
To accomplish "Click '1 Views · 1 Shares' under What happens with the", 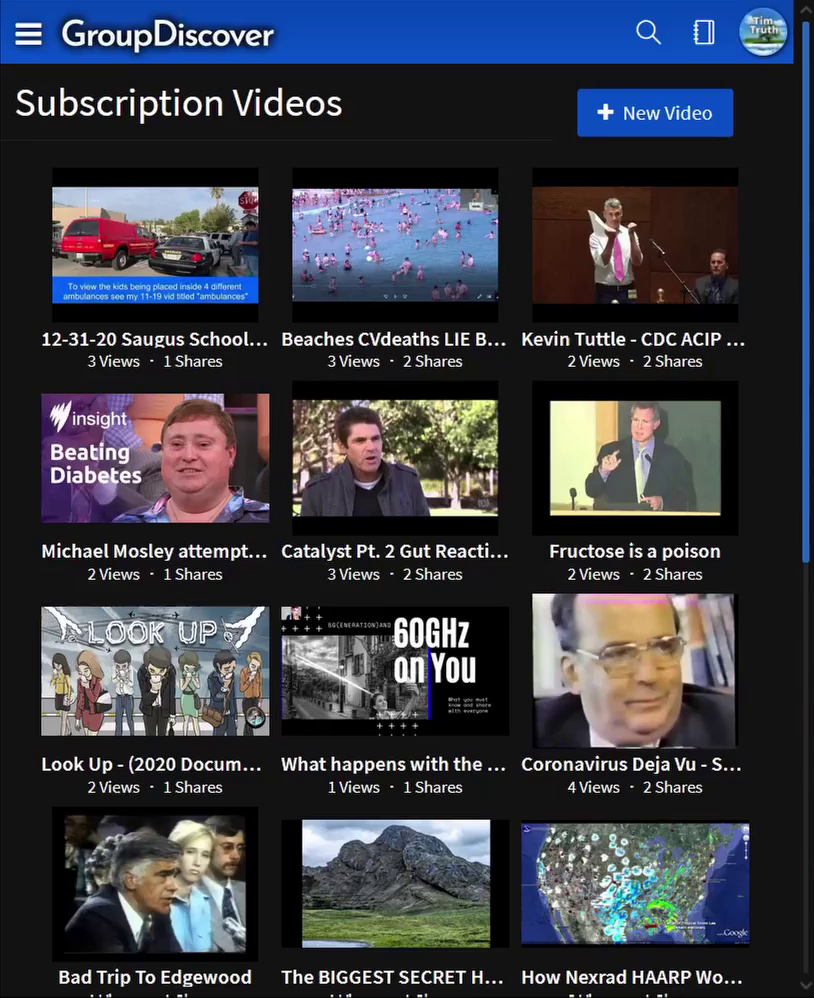I will 395,787.
